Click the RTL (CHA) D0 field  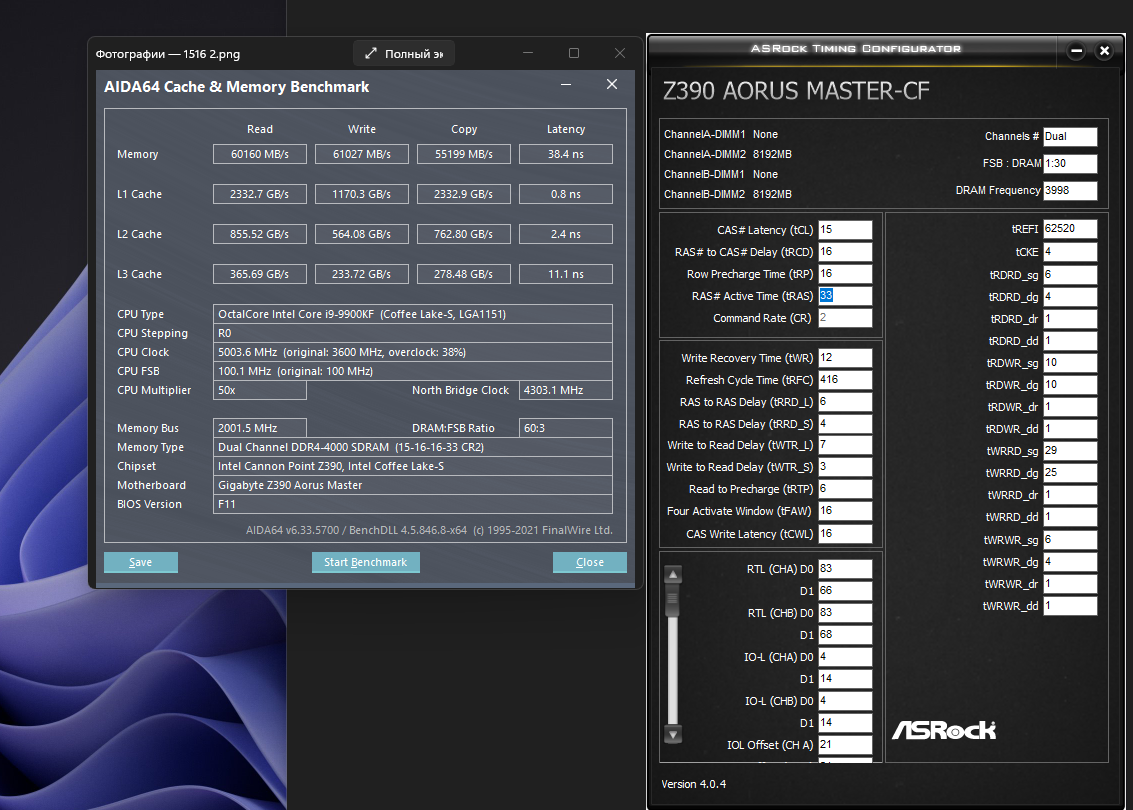pos(845,569)
